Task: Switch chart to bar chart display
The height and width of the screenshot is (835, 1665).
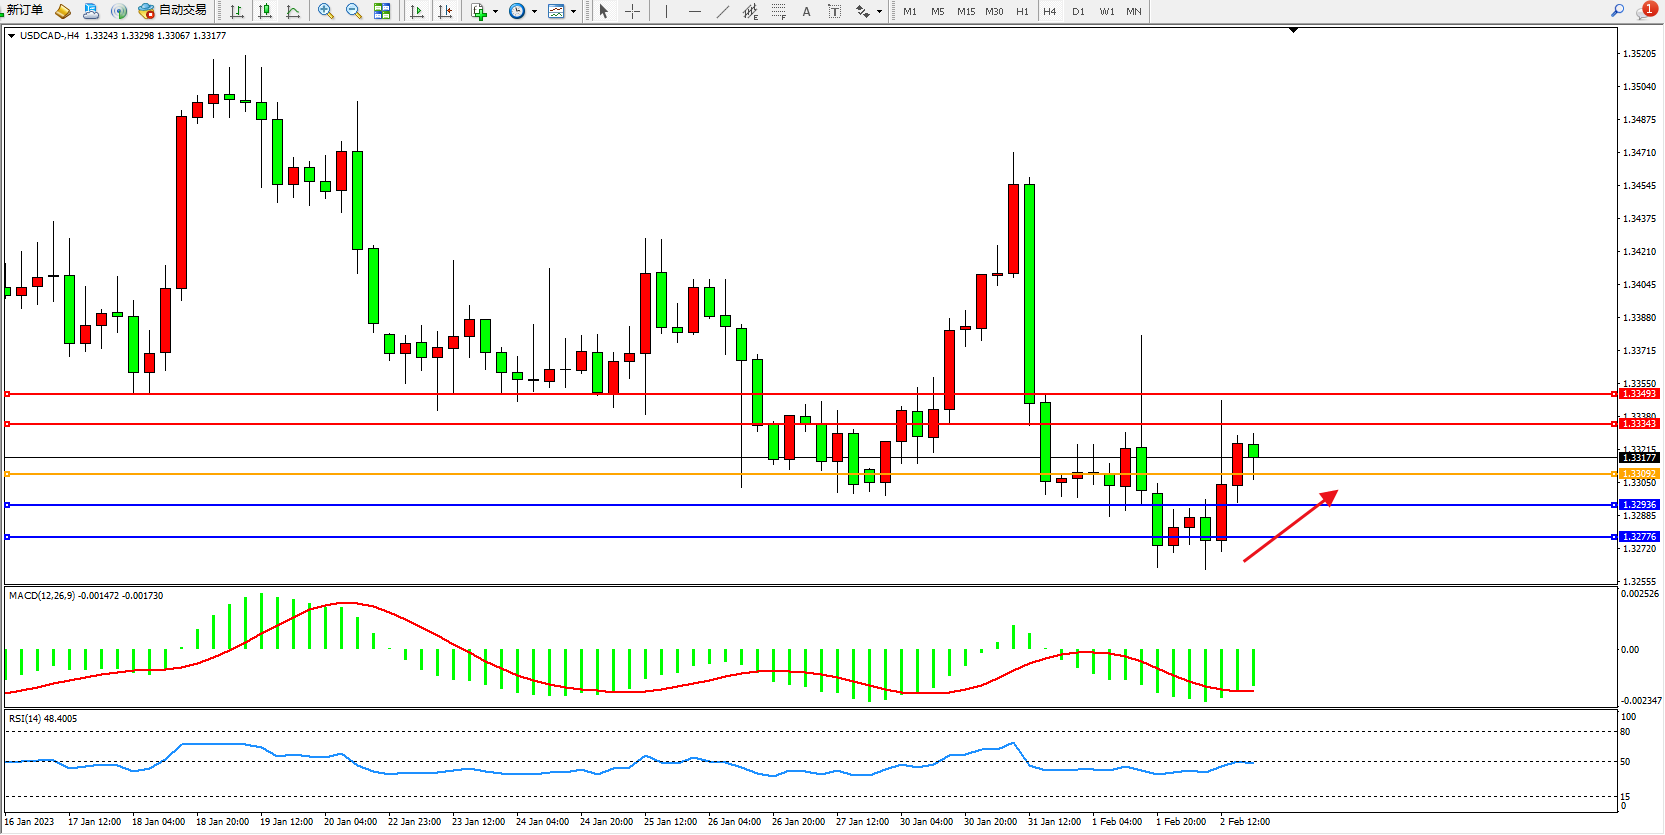Action: point(237,11)
